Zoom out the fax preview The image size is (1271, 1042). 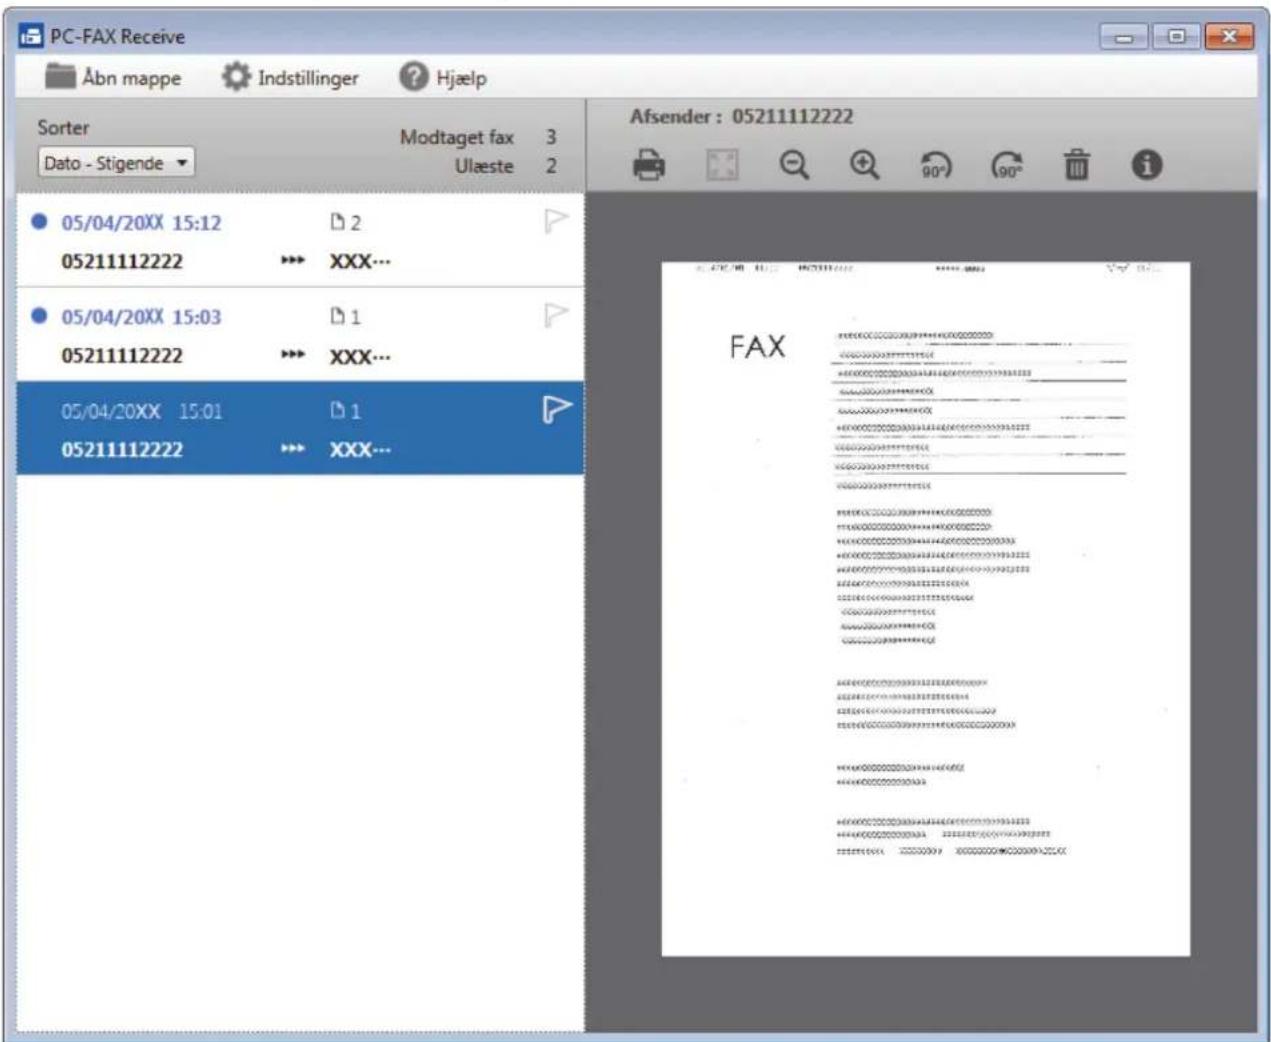(794, 165)
